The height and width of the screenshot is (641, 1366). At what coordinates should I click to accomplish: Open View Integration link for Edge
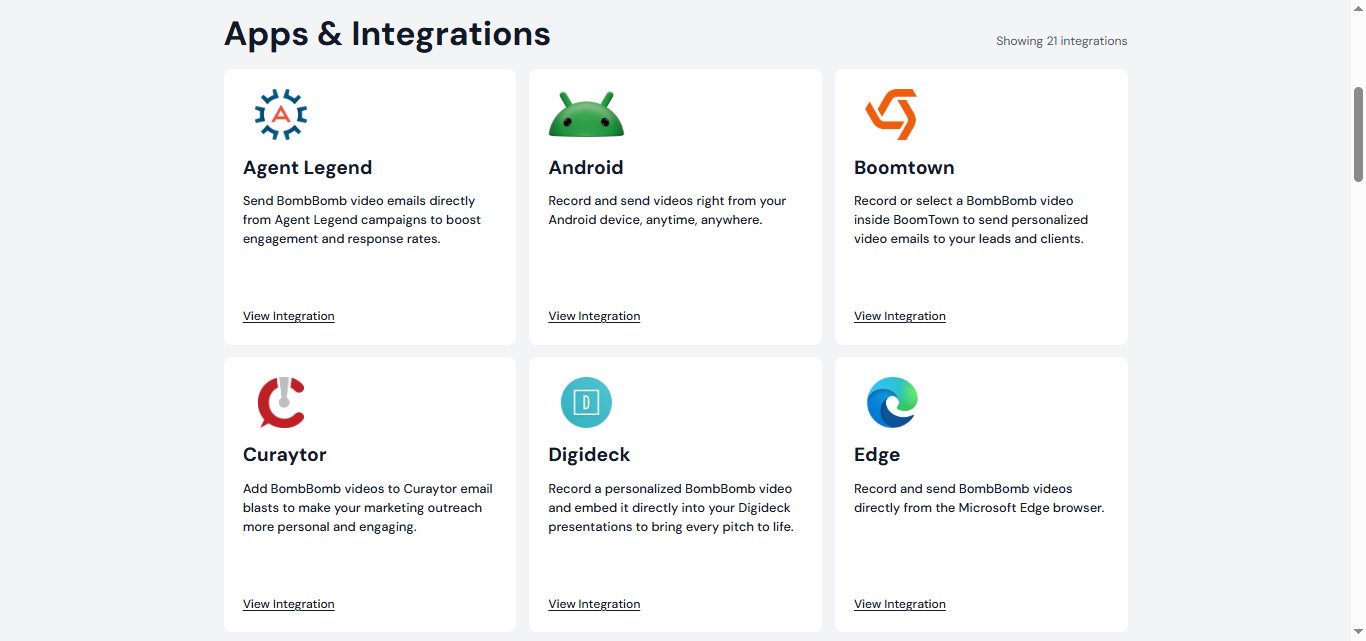coord(900,604)
